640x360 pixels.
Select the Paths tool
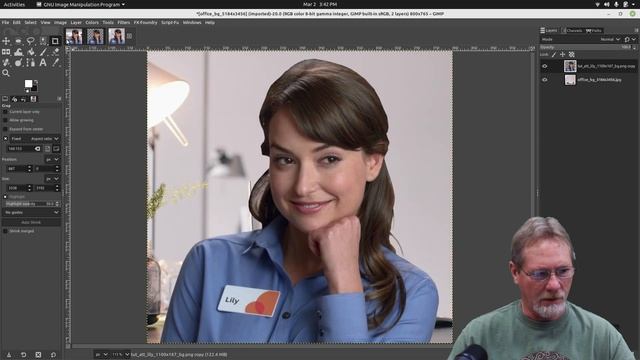coord(31,62)
